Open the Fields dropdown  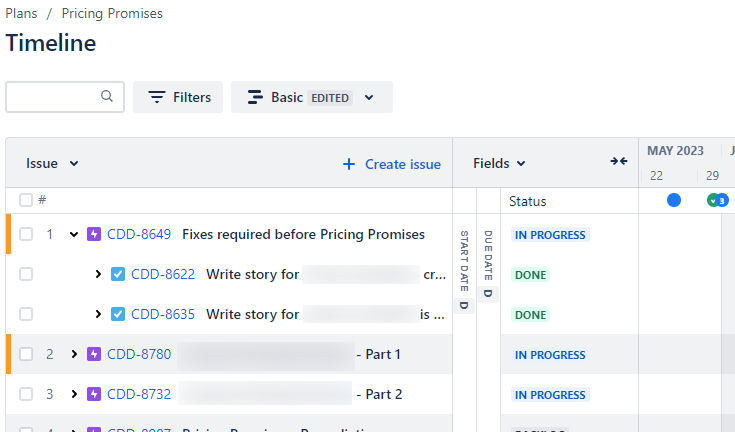(499, 163)
